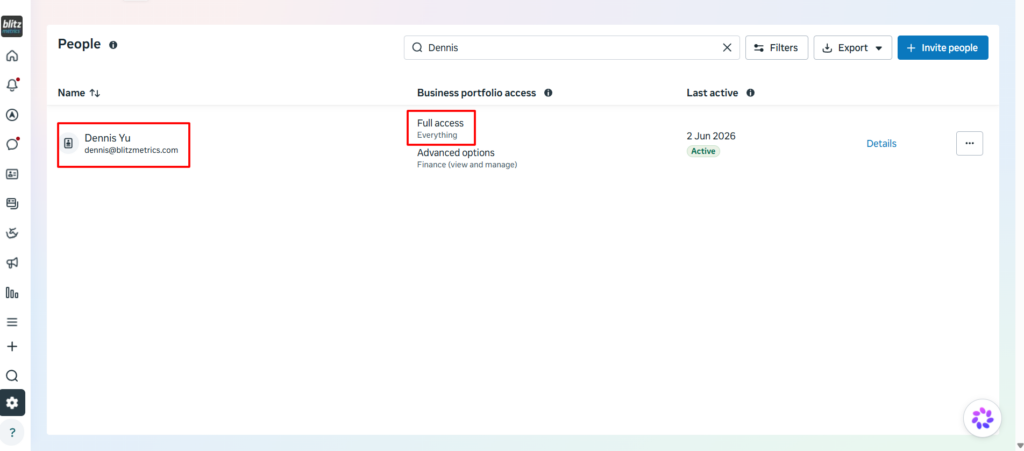Image resolution: width=1024 pixels, height=451 pixels.
Task: Clear the Dennis search with X icon
Action: pos(727,48)
